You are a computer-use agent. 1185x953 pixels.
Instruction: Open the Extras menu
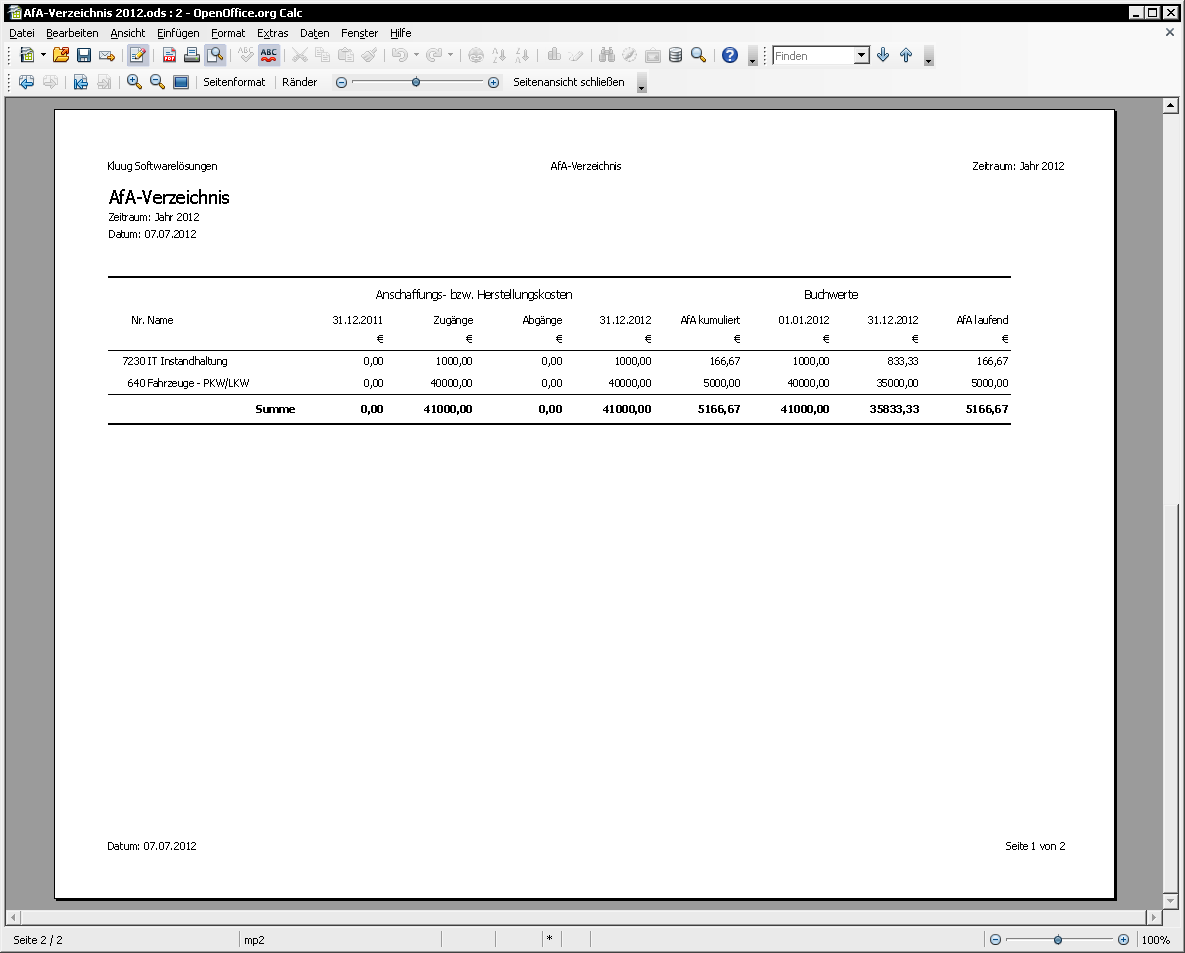point(272,33)
